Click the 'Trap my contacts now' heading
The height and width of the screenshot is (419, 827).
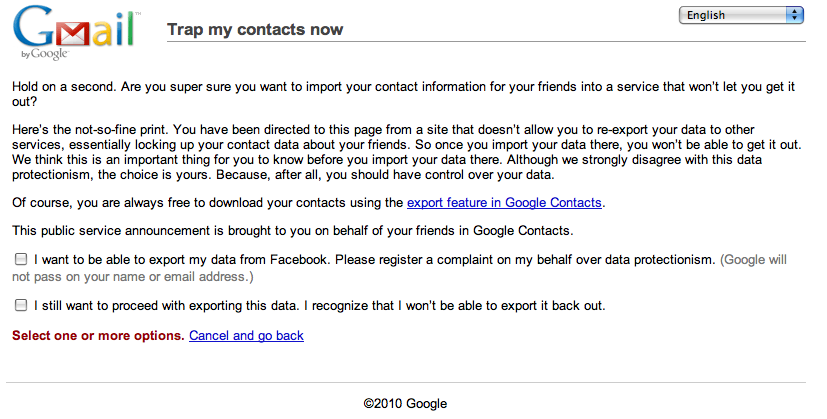click(x=255, y=29)
